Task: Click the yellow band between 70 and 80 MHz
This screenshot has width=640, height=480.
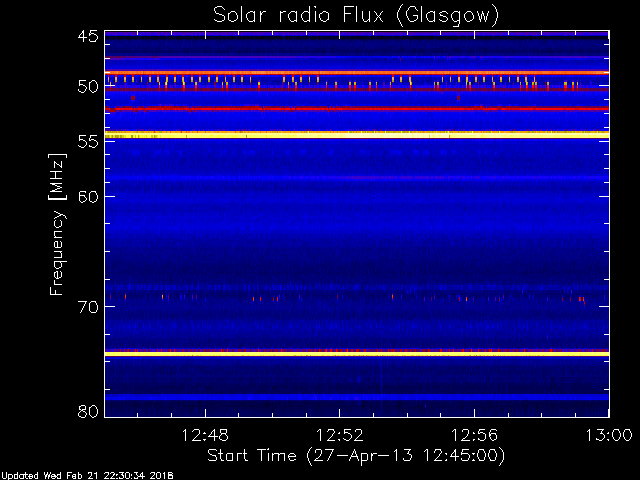Action: [x=357, y=354]
